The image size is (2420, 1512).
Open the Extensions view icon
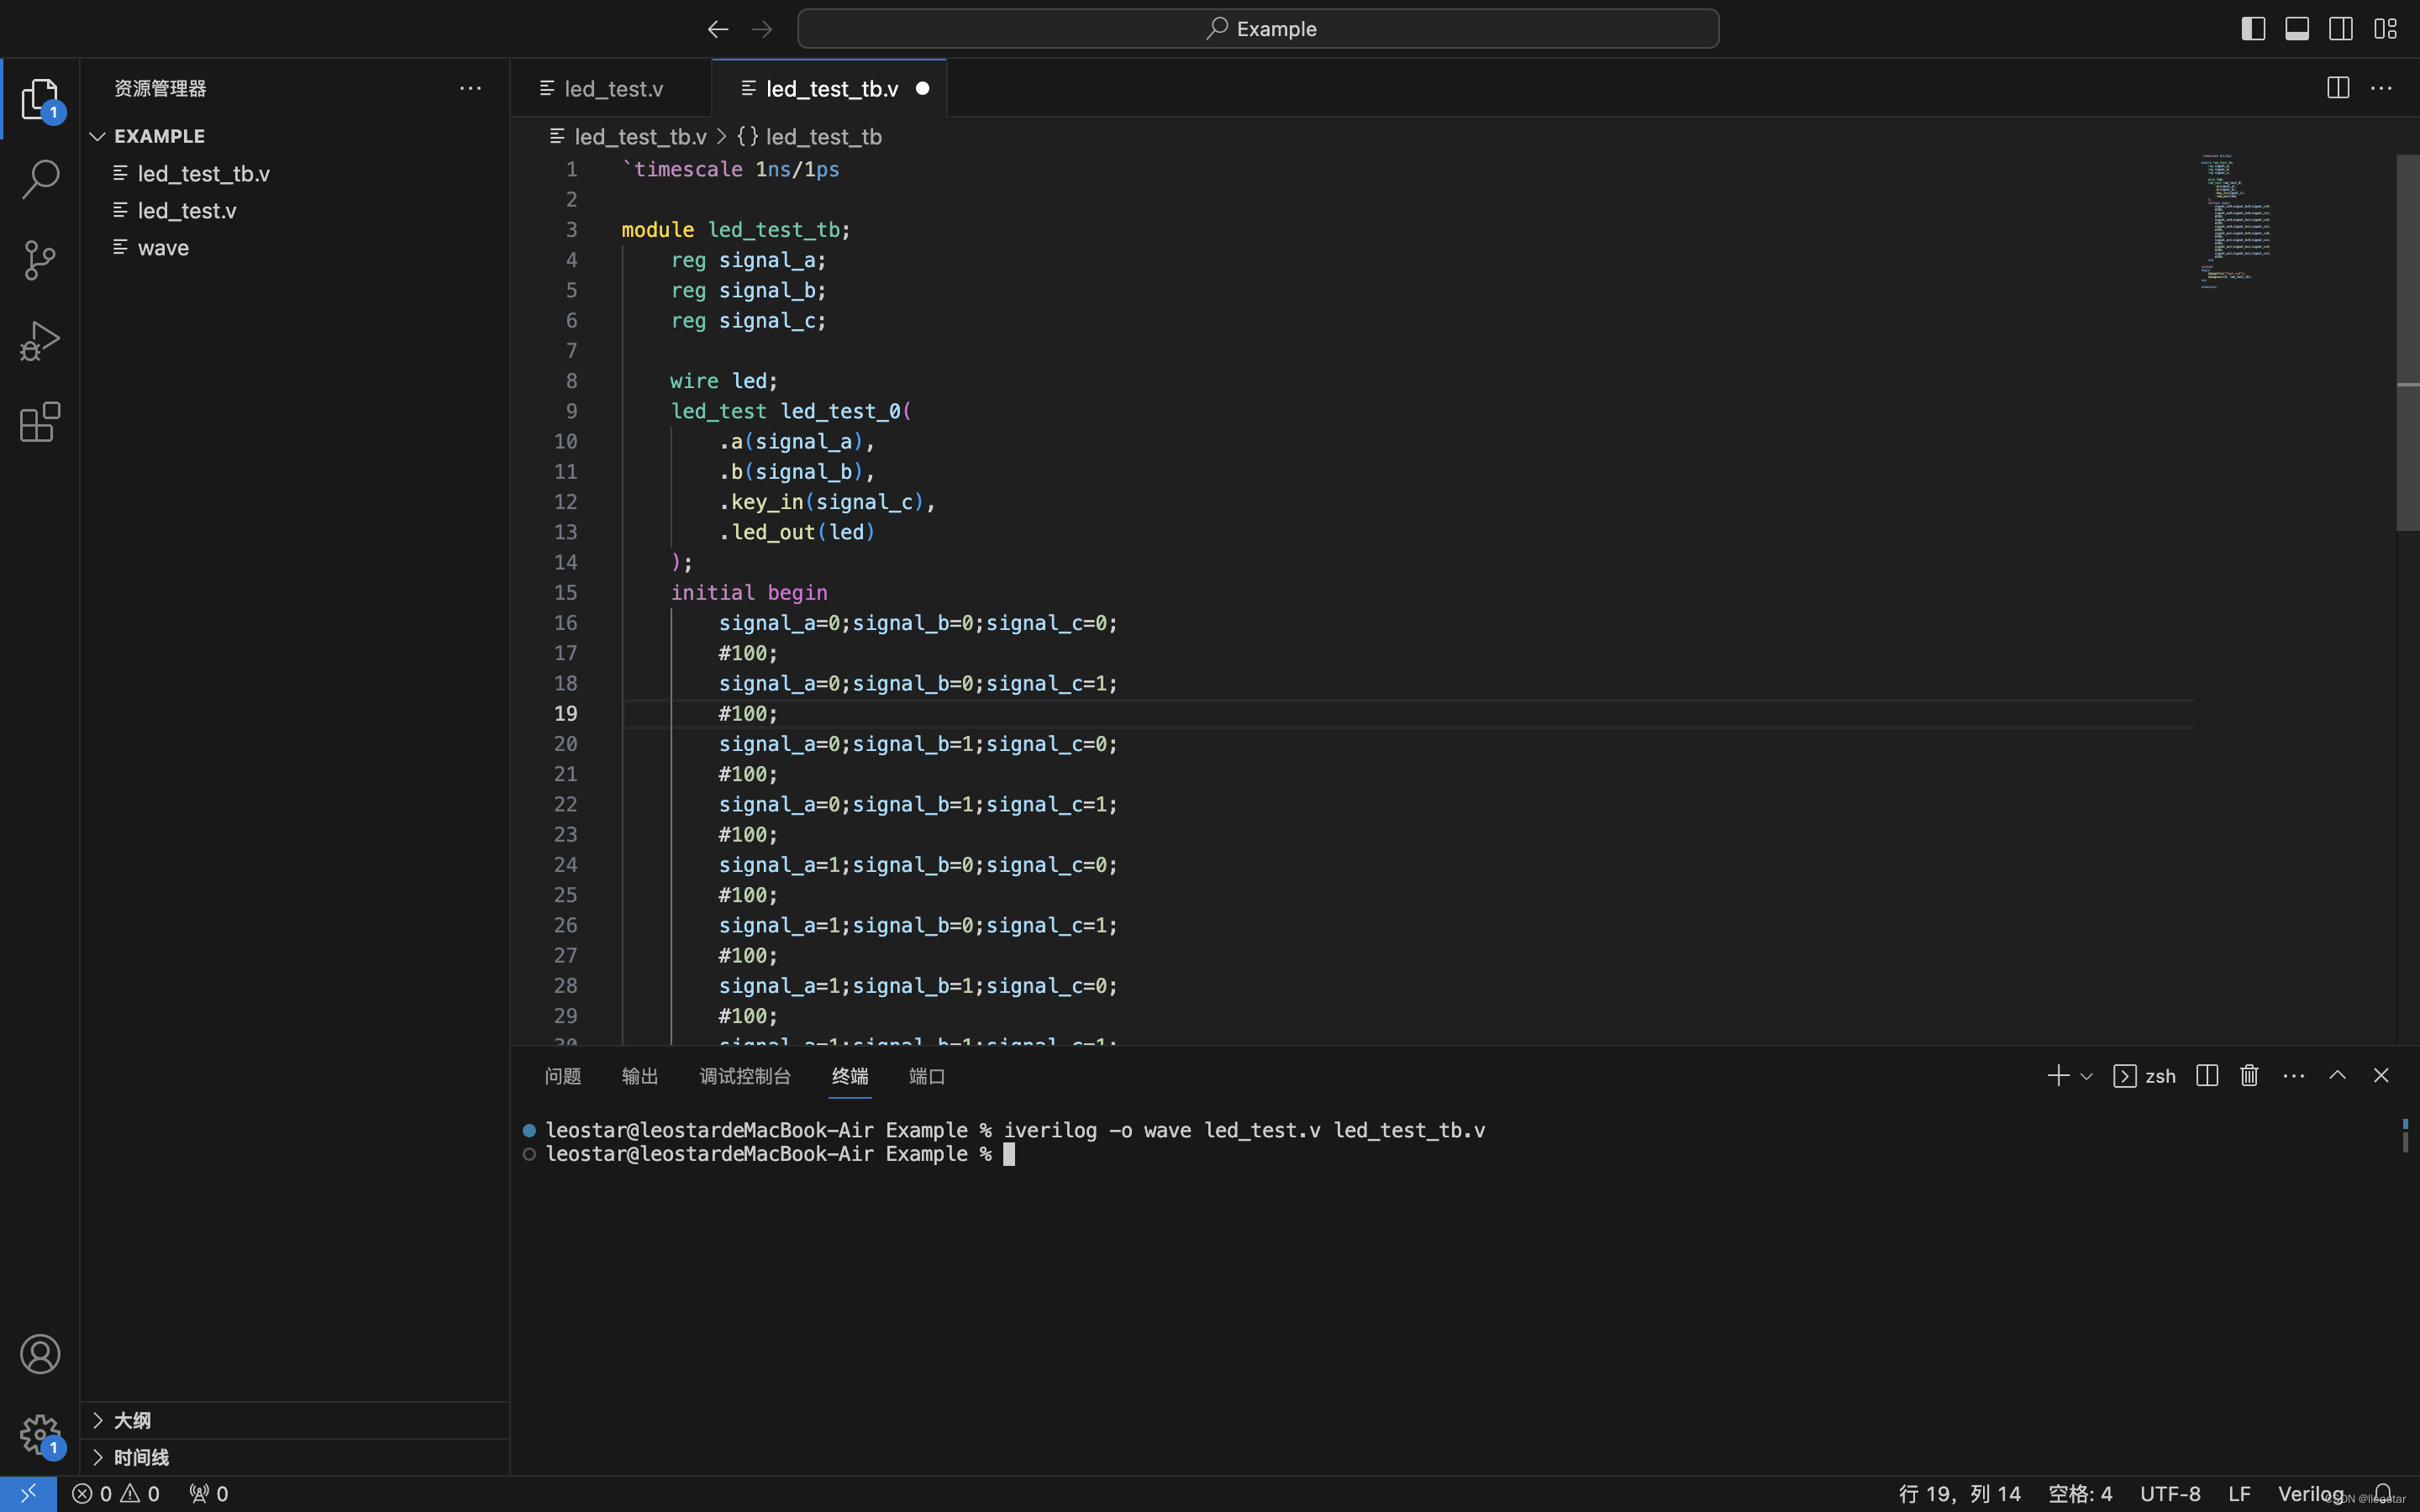coord(40,422)
